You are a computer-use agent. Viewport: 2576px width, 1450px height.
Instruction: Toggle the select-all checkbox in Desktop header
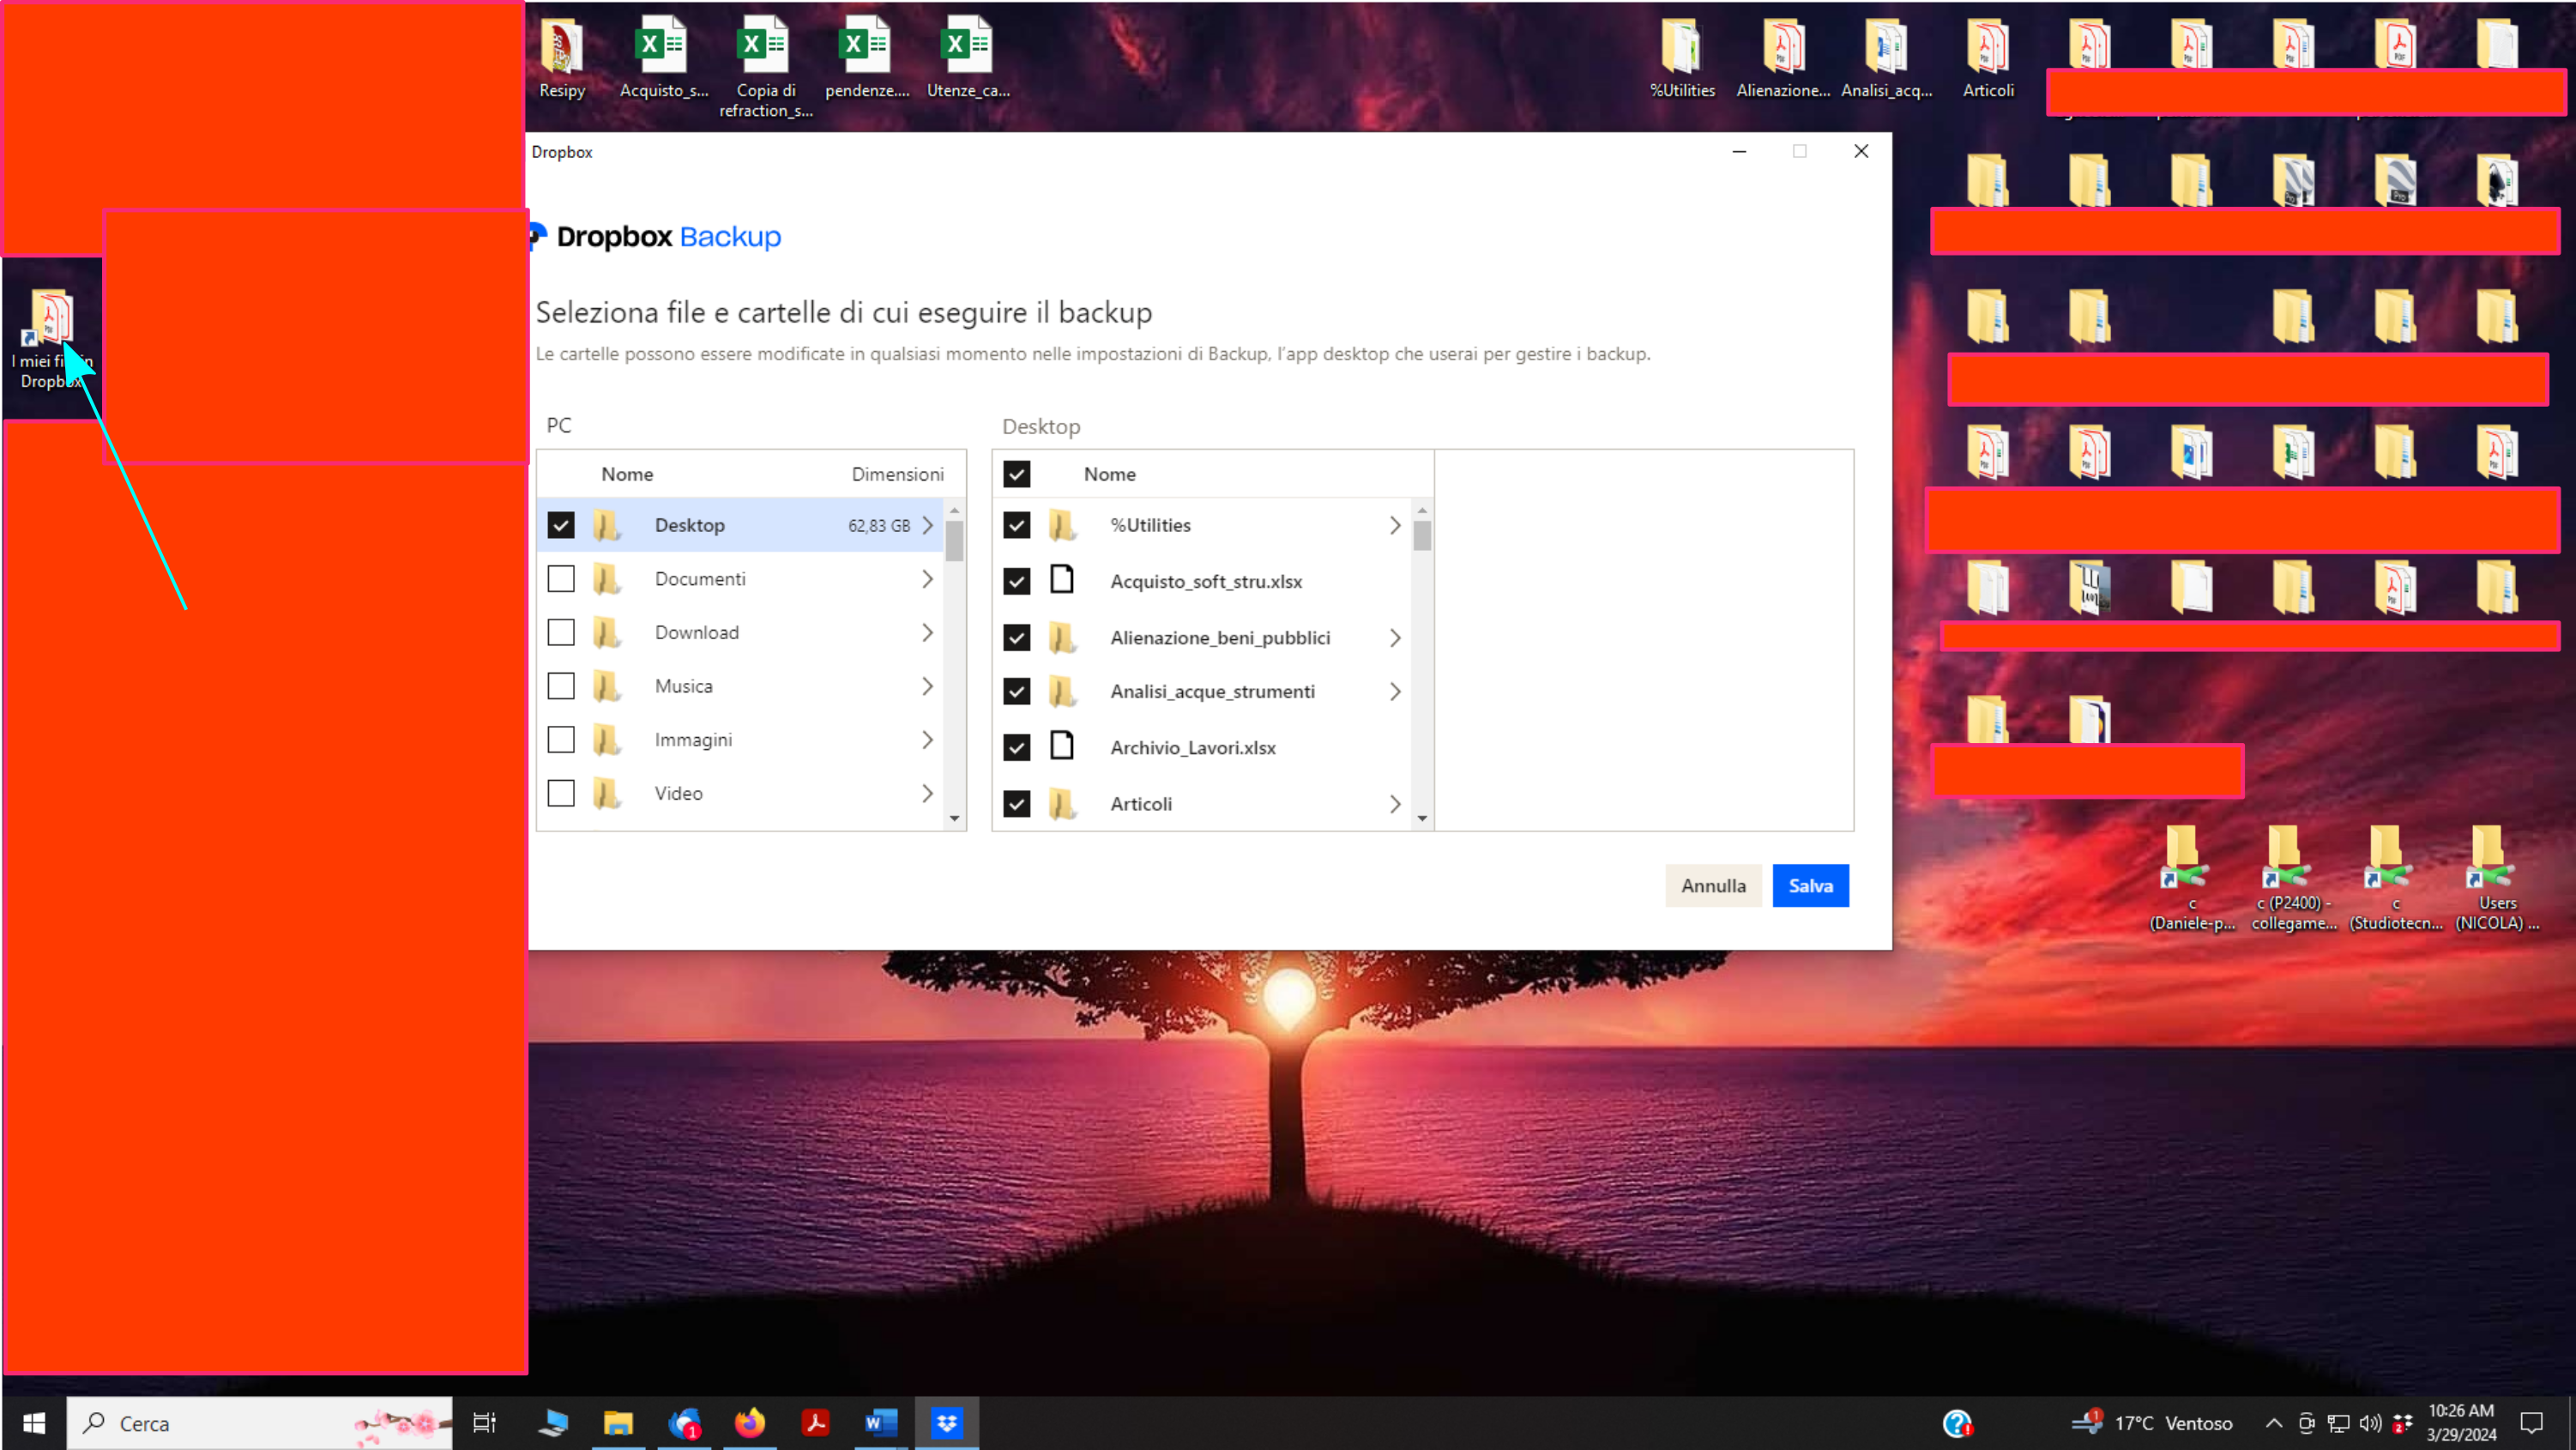tap(1017, 474)
